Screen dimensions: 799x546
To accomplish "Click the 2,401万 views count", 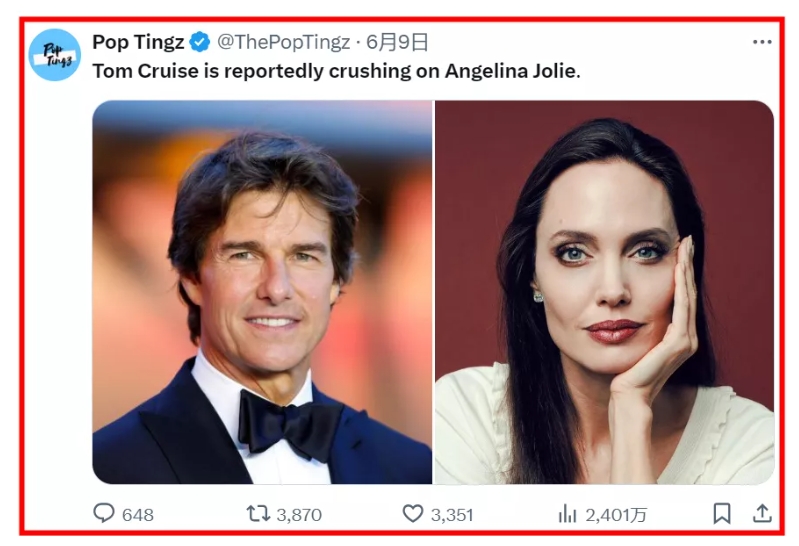I will click(616, 514).
